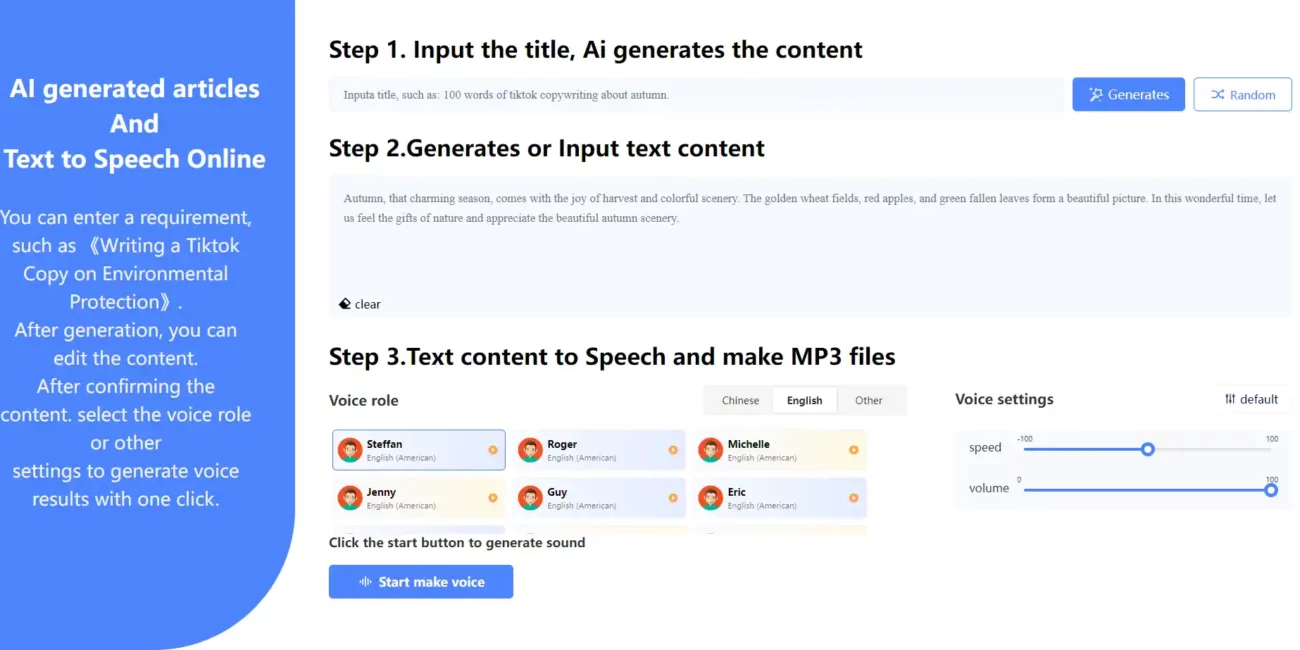This screenshot has height=650, width=1300.
Task: Play Michelle voice preview icon
Action: point(853,450)
